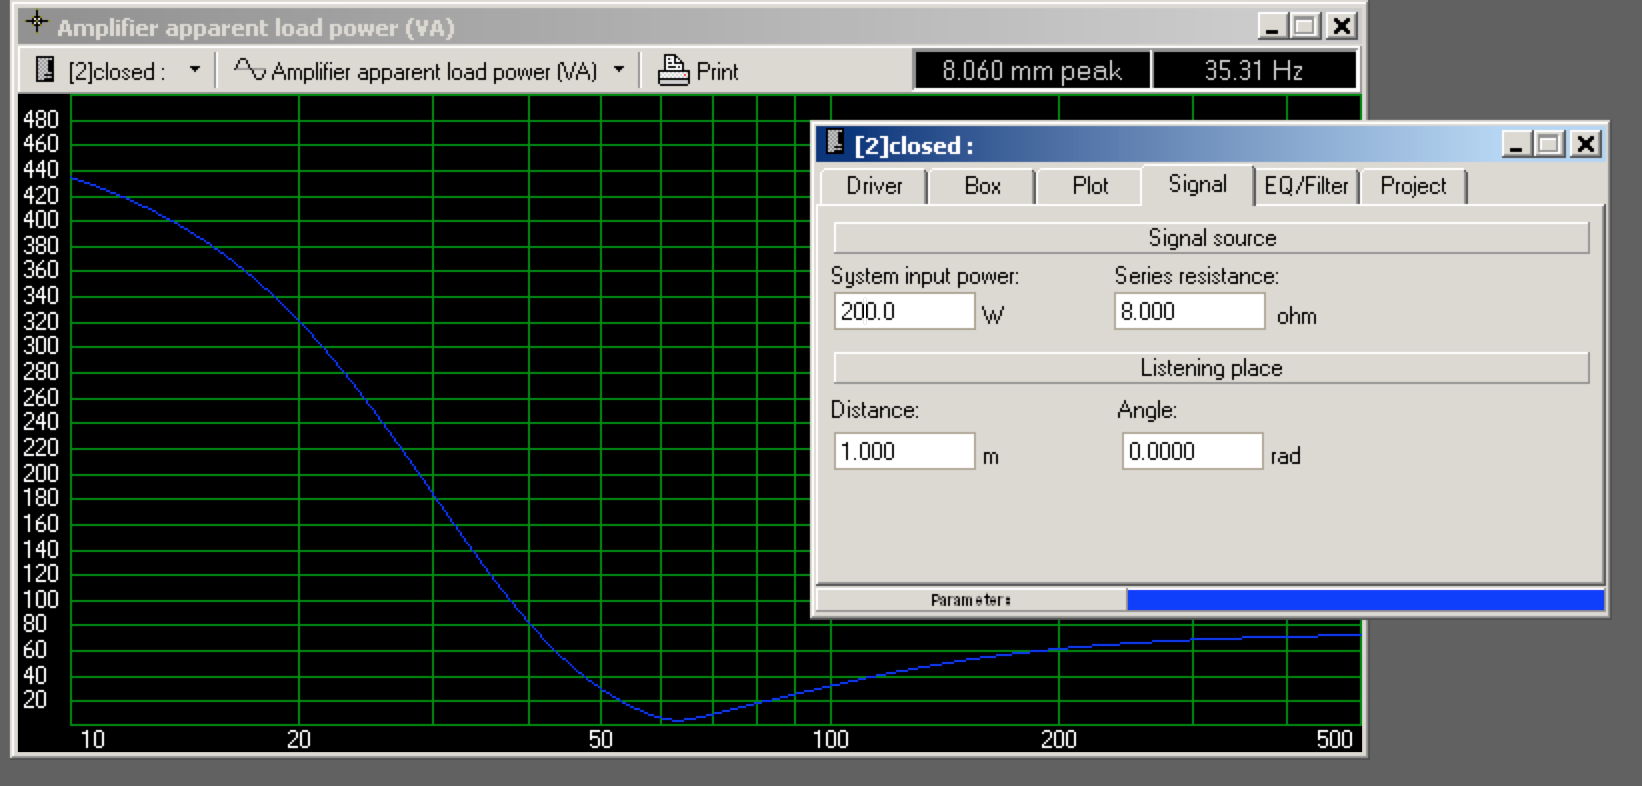Screen dimensions: 1642x786
Task: Click the rad unit label
Action: coord(1286,456)
